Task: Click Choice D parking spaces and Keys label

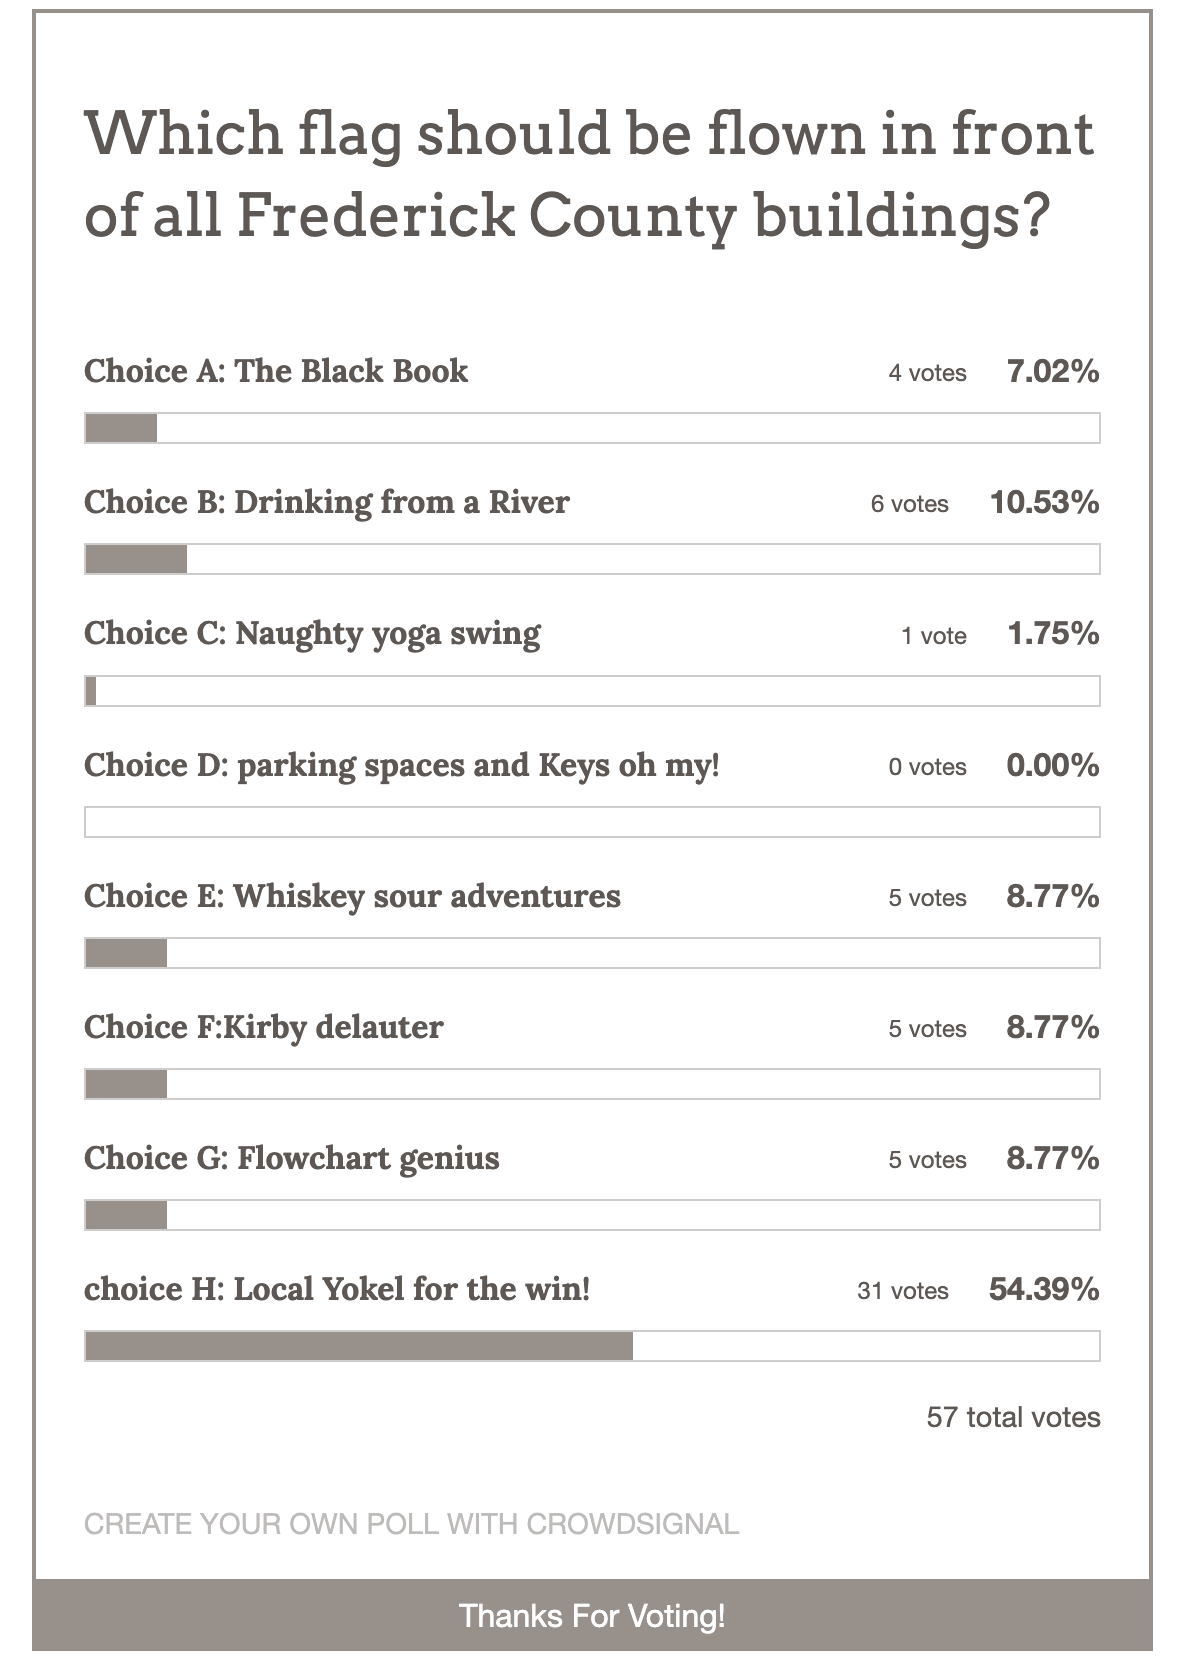Action: 402,765
